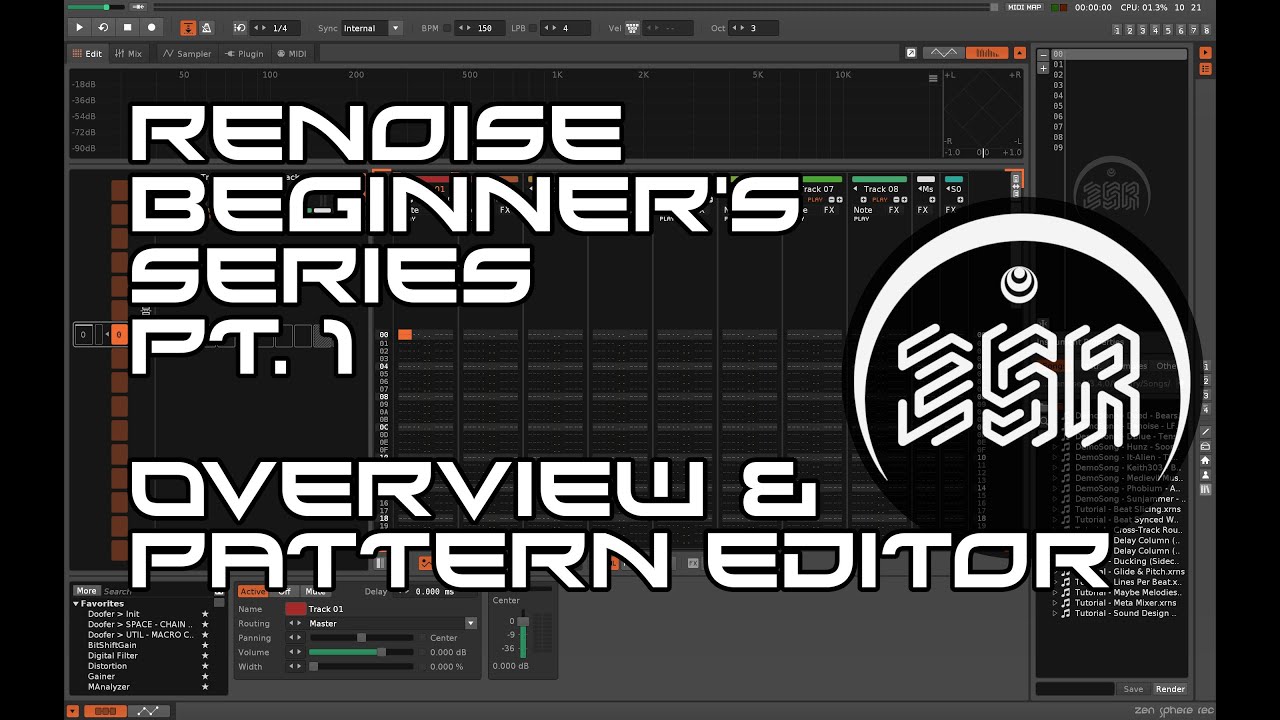The image size is (1280, 720).
Task: Expand Tutorial - Meta Mixer.xrns entry
Action: tap(1054, 603)
